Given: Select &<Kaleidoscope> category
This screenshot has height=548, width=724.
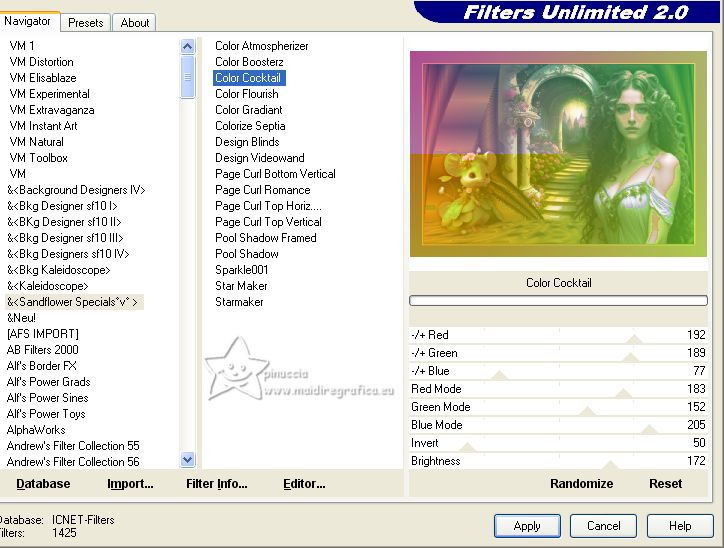Looking at the screenshot, I should (48, 286).
